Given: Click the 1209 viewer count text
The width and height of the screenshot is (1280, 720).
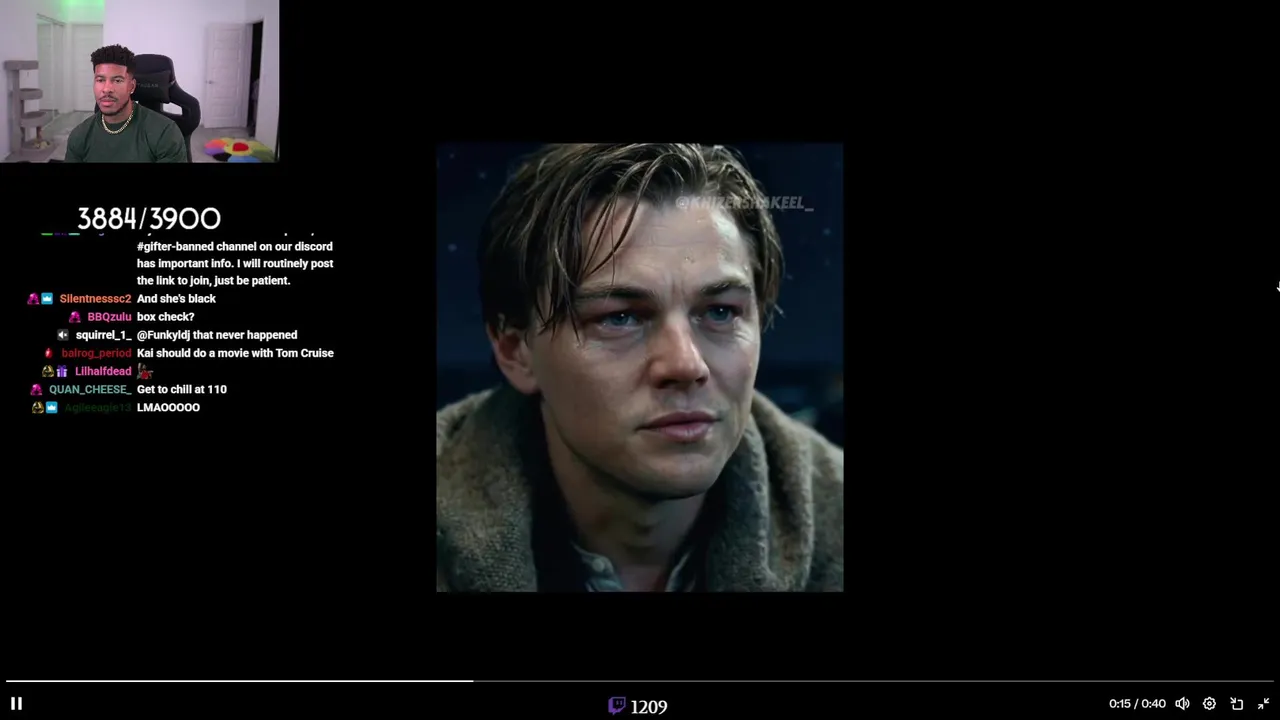Looking at the screenshot, I should click(648, 707).
